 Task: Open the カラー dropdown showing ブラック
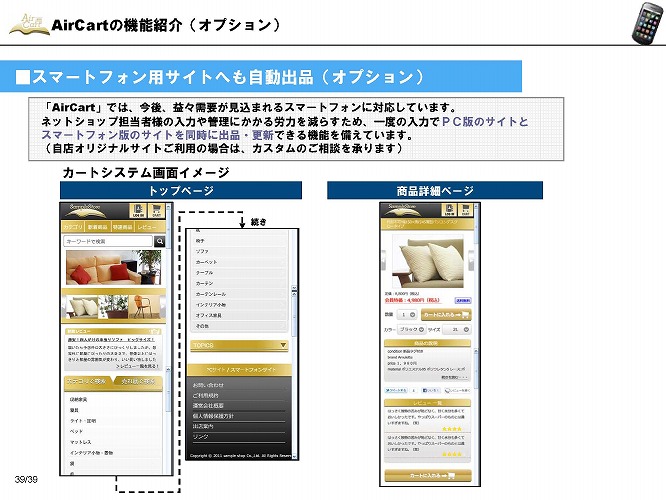point(411,330)
